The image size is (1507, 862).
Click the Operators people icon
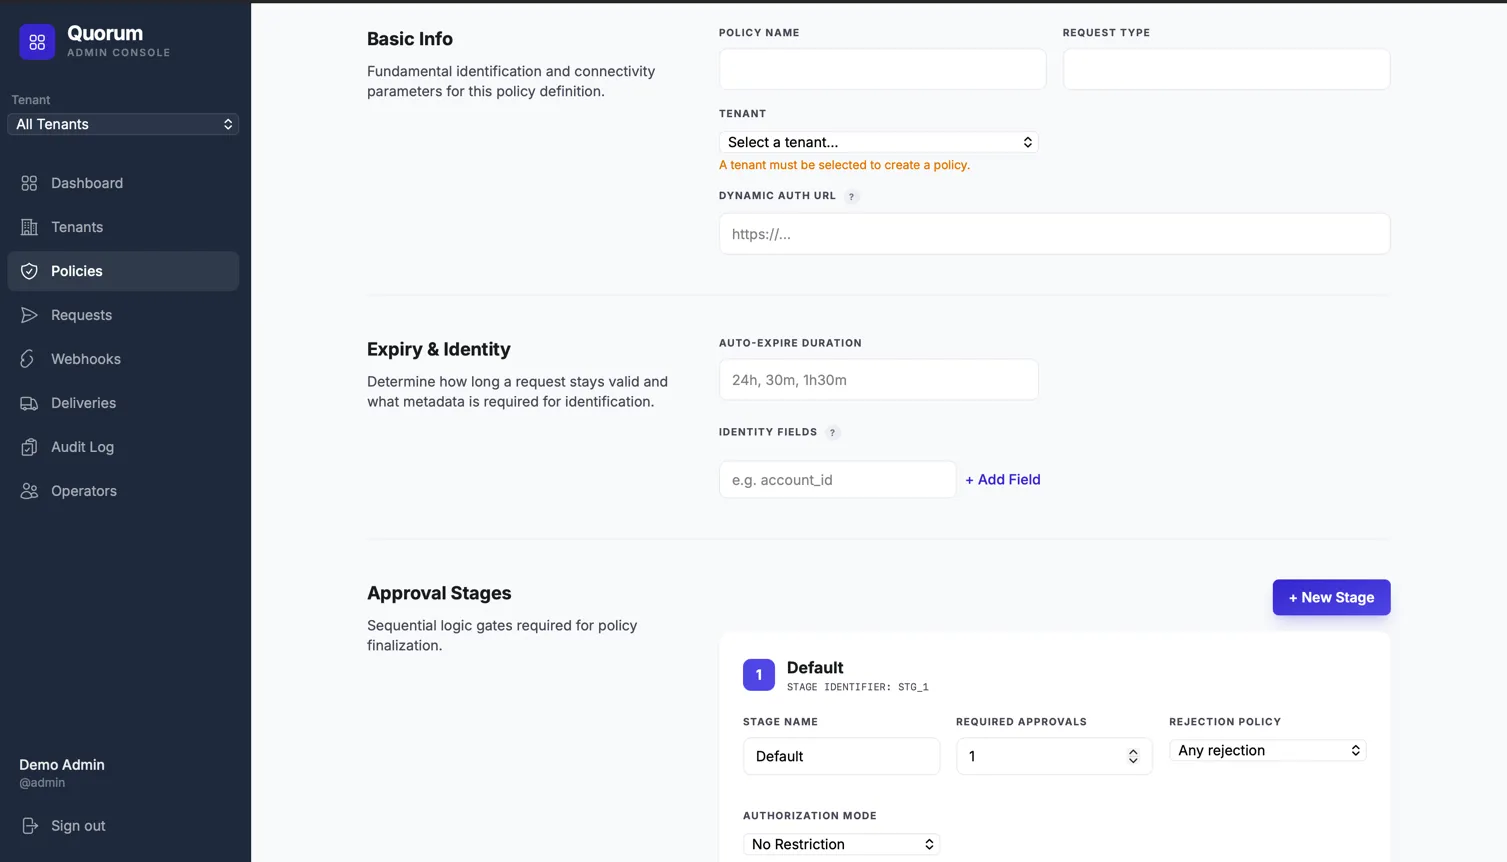pyautogui.click(x=29, y=491)
